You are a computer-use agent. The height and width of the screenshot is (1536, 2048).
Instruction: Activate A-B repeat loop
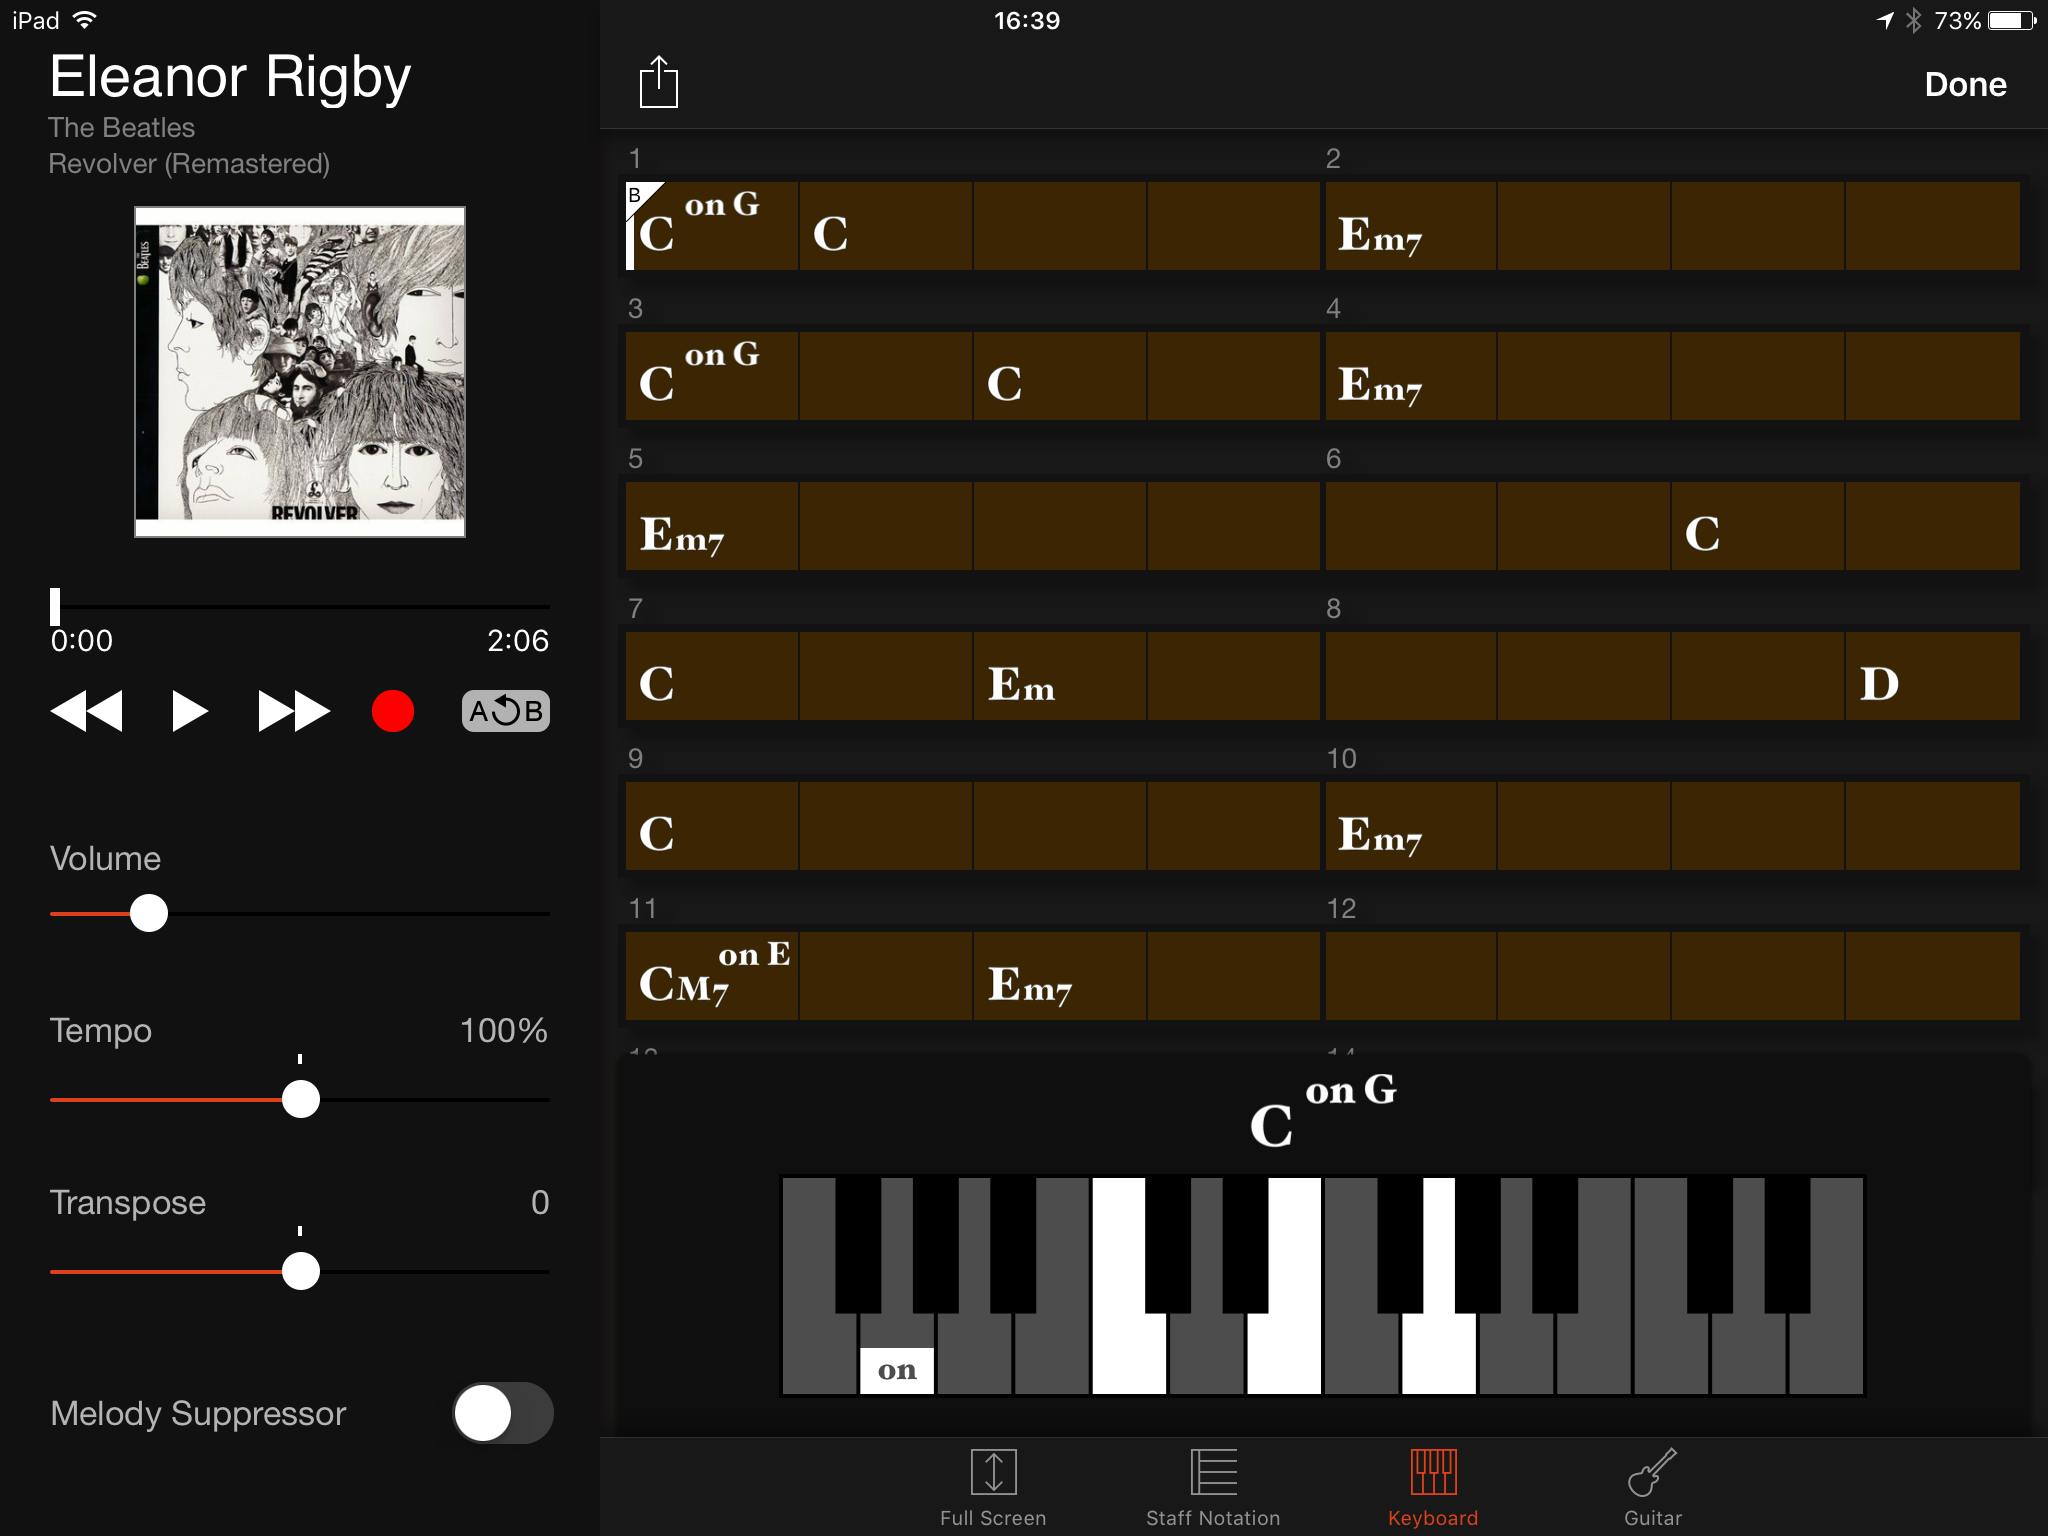506,711
